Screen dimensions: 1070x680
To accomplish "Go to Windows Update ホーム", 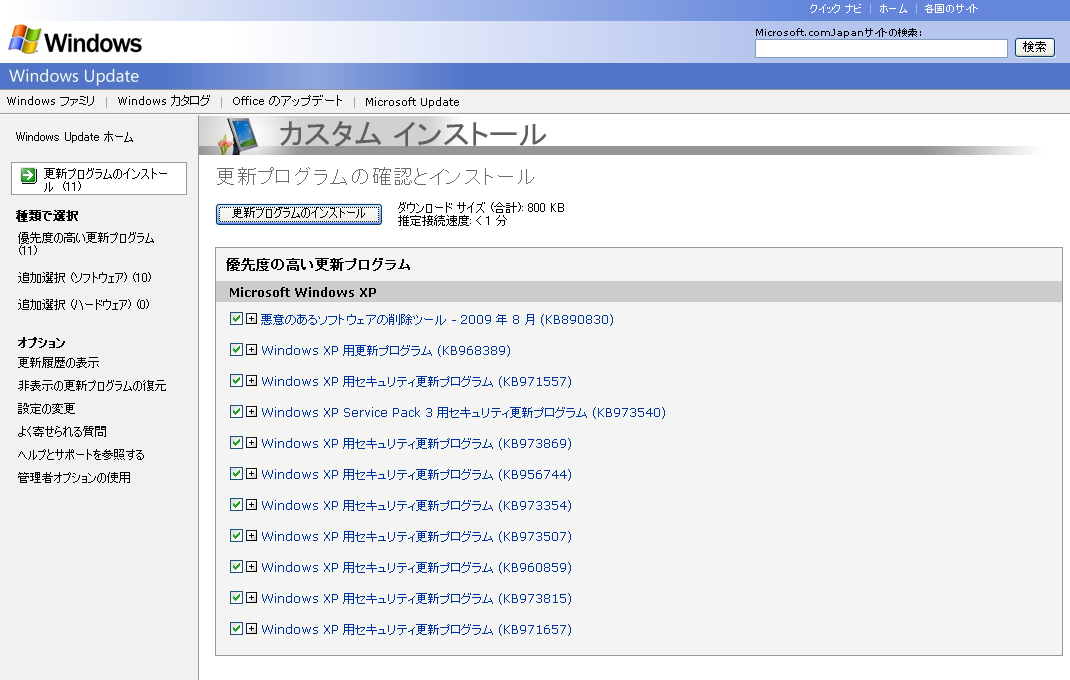I will tap(74, 137).
